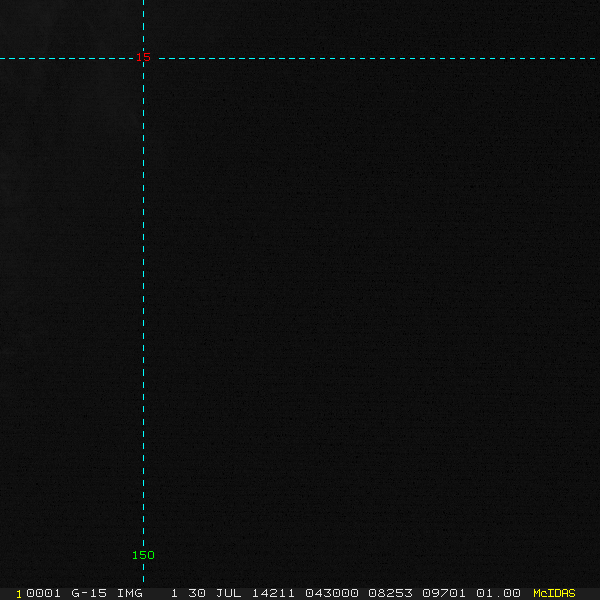Click the JUL month text

[x=228, y=593]
